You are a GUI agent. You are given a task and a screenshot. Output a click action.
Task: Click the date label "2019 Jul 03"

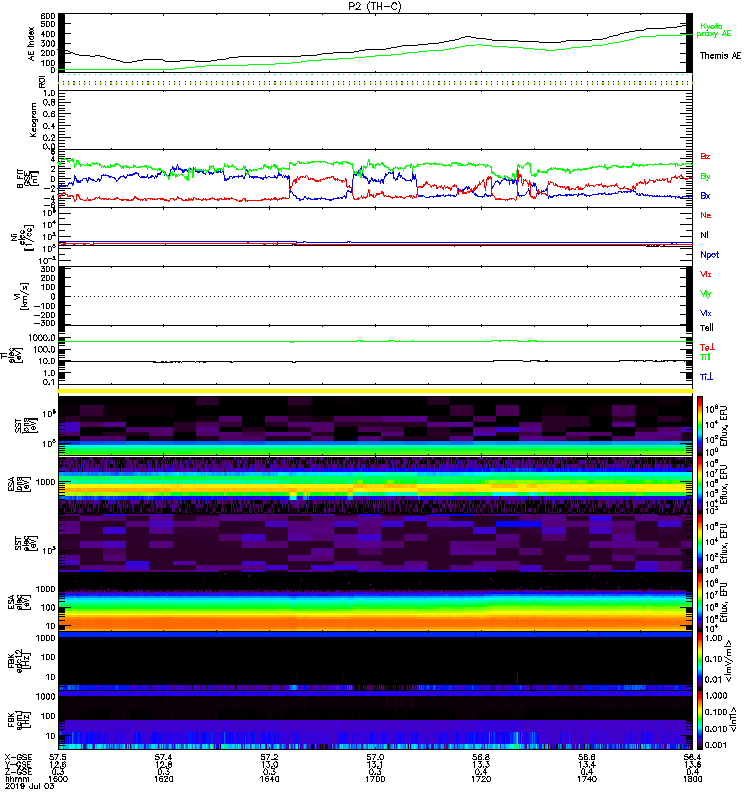coord(29,786)
